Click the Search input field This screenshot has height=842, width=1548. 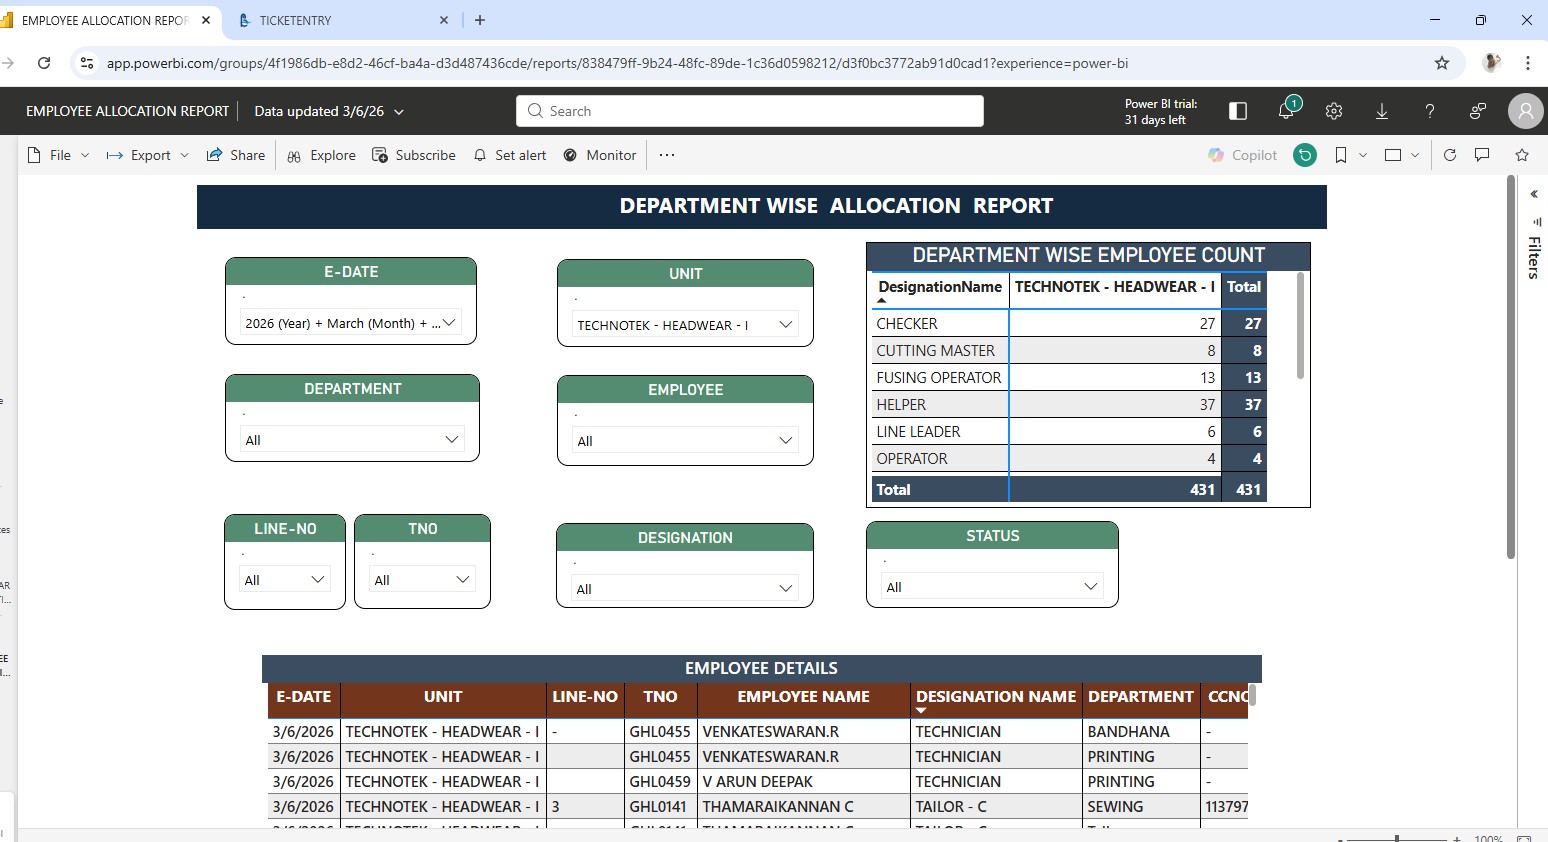tap(750, 111)
